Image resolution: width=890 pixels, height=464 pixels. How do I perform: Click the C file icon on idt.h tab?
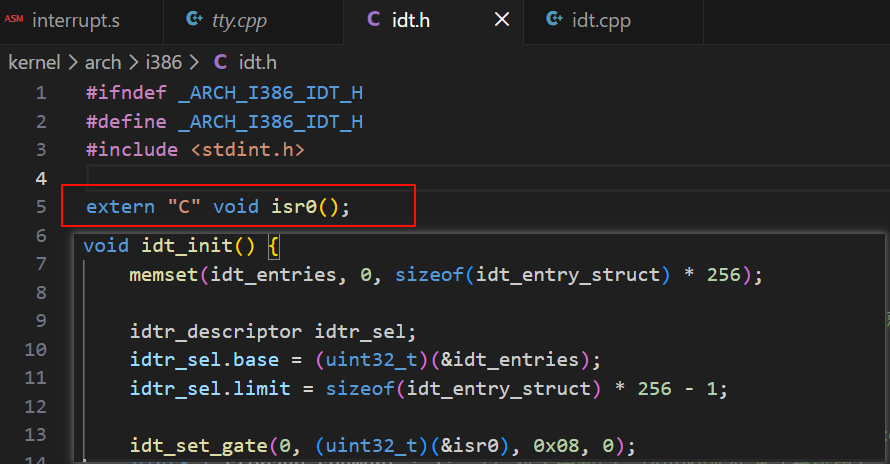[x=374, y=20]
